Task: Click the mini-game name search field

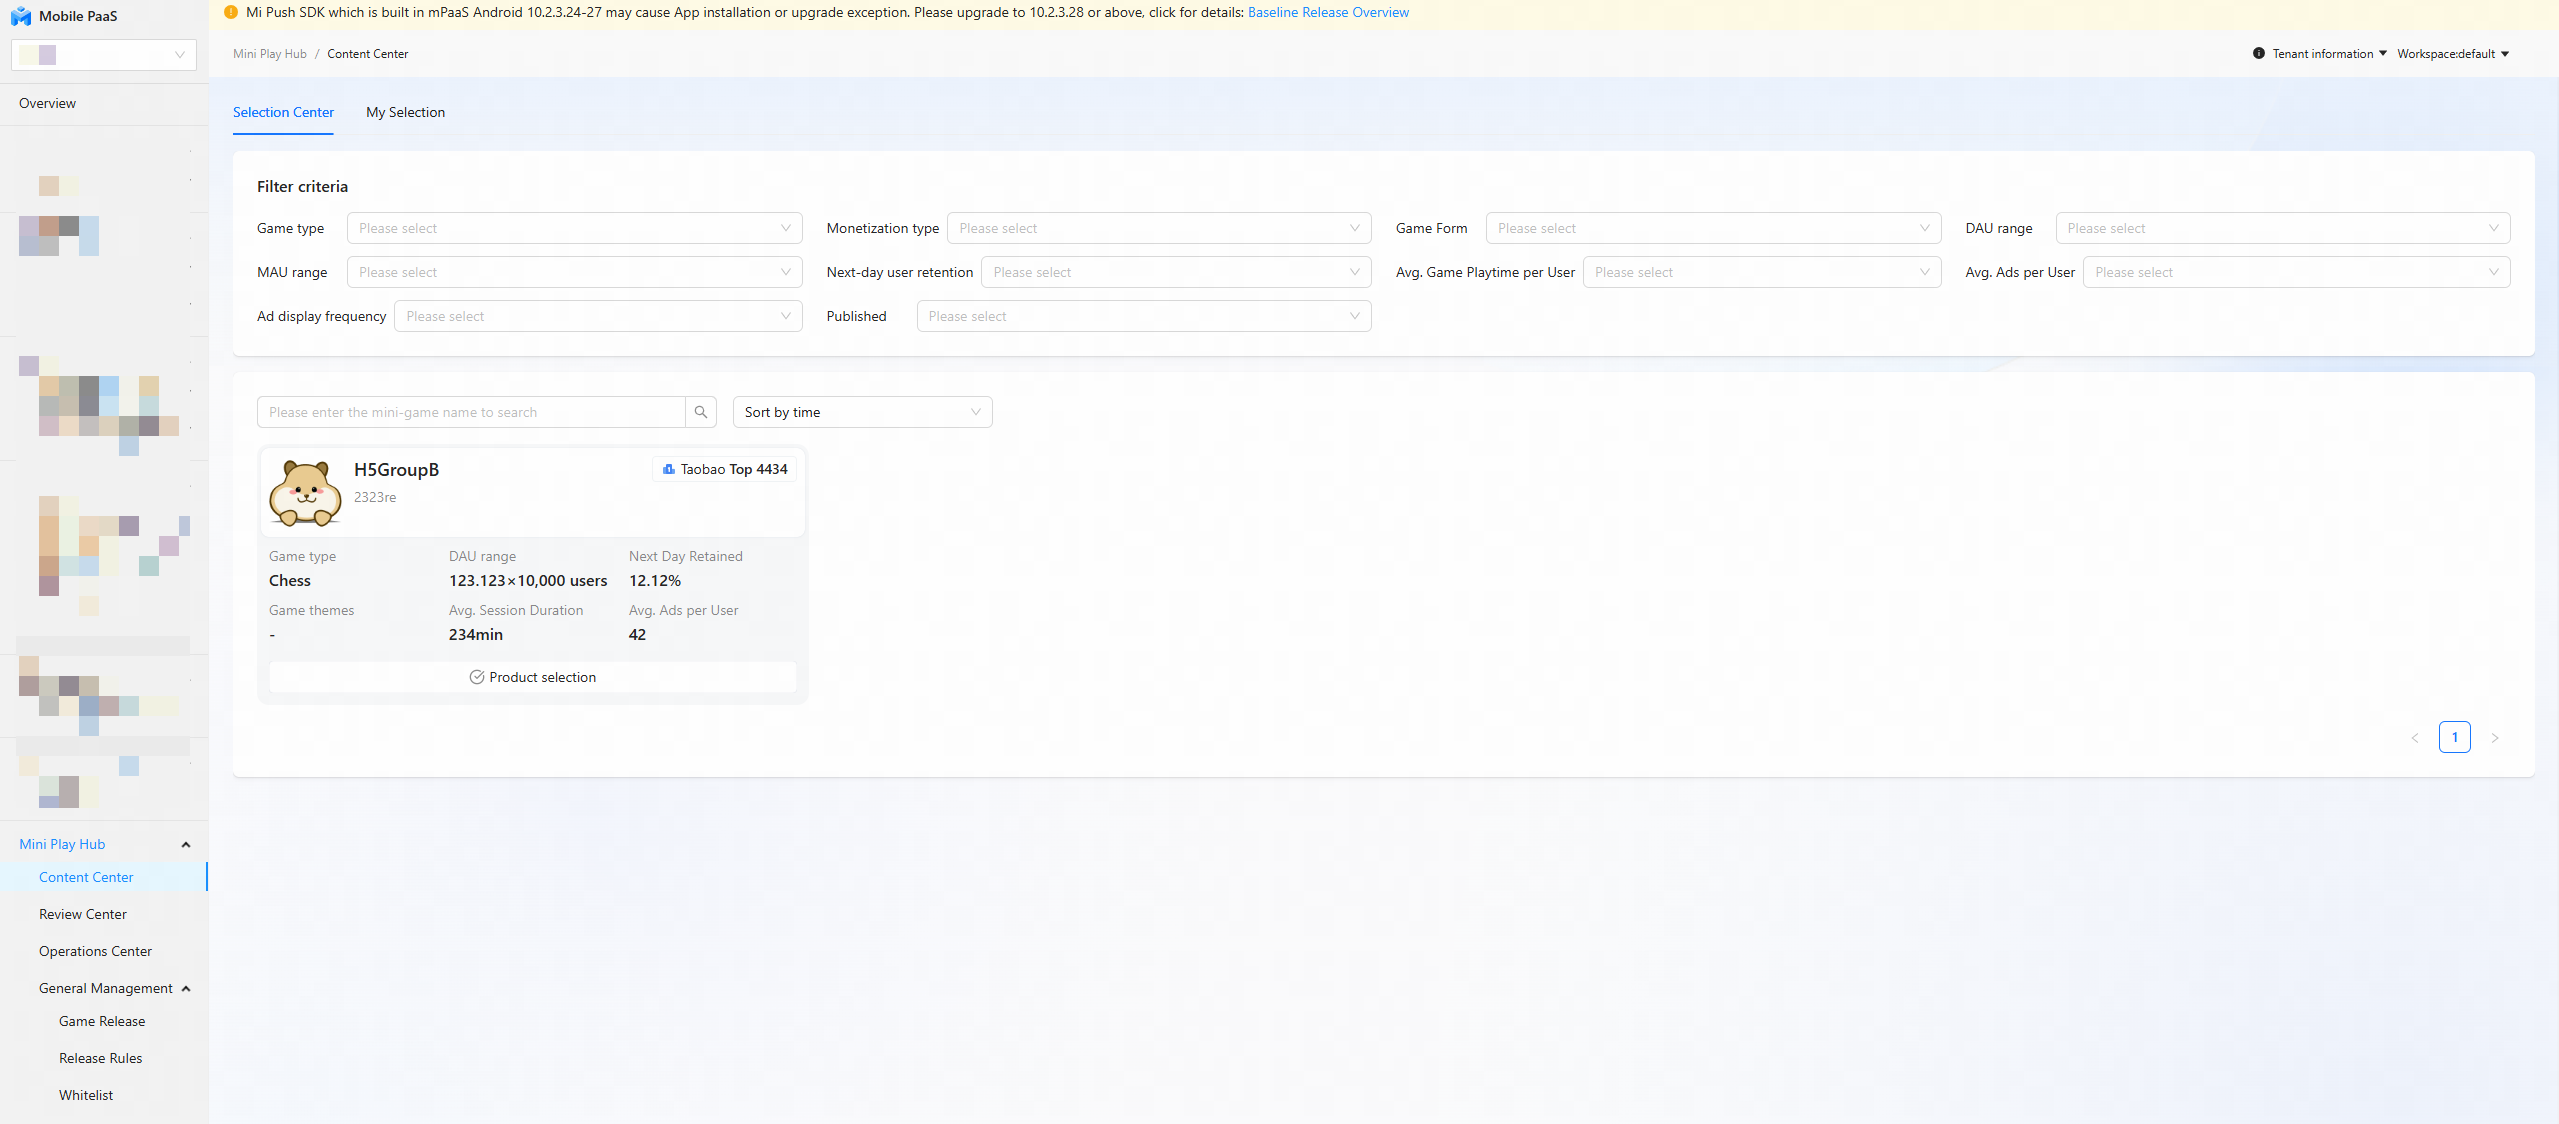Action: [x=471, y=412]
